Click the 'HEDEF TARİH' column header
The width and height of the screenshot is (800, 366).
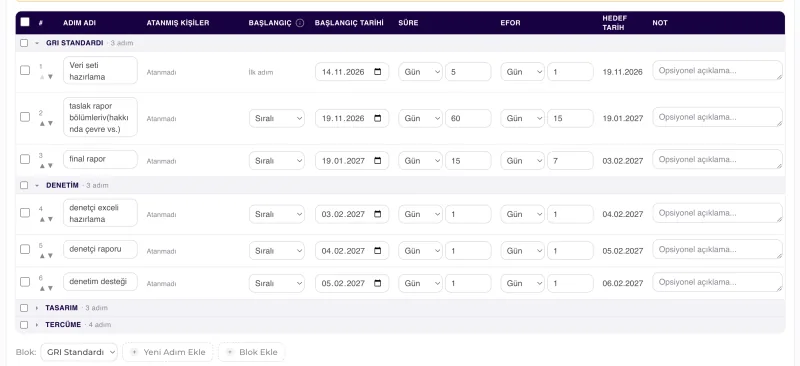click(x=614, y=23)
